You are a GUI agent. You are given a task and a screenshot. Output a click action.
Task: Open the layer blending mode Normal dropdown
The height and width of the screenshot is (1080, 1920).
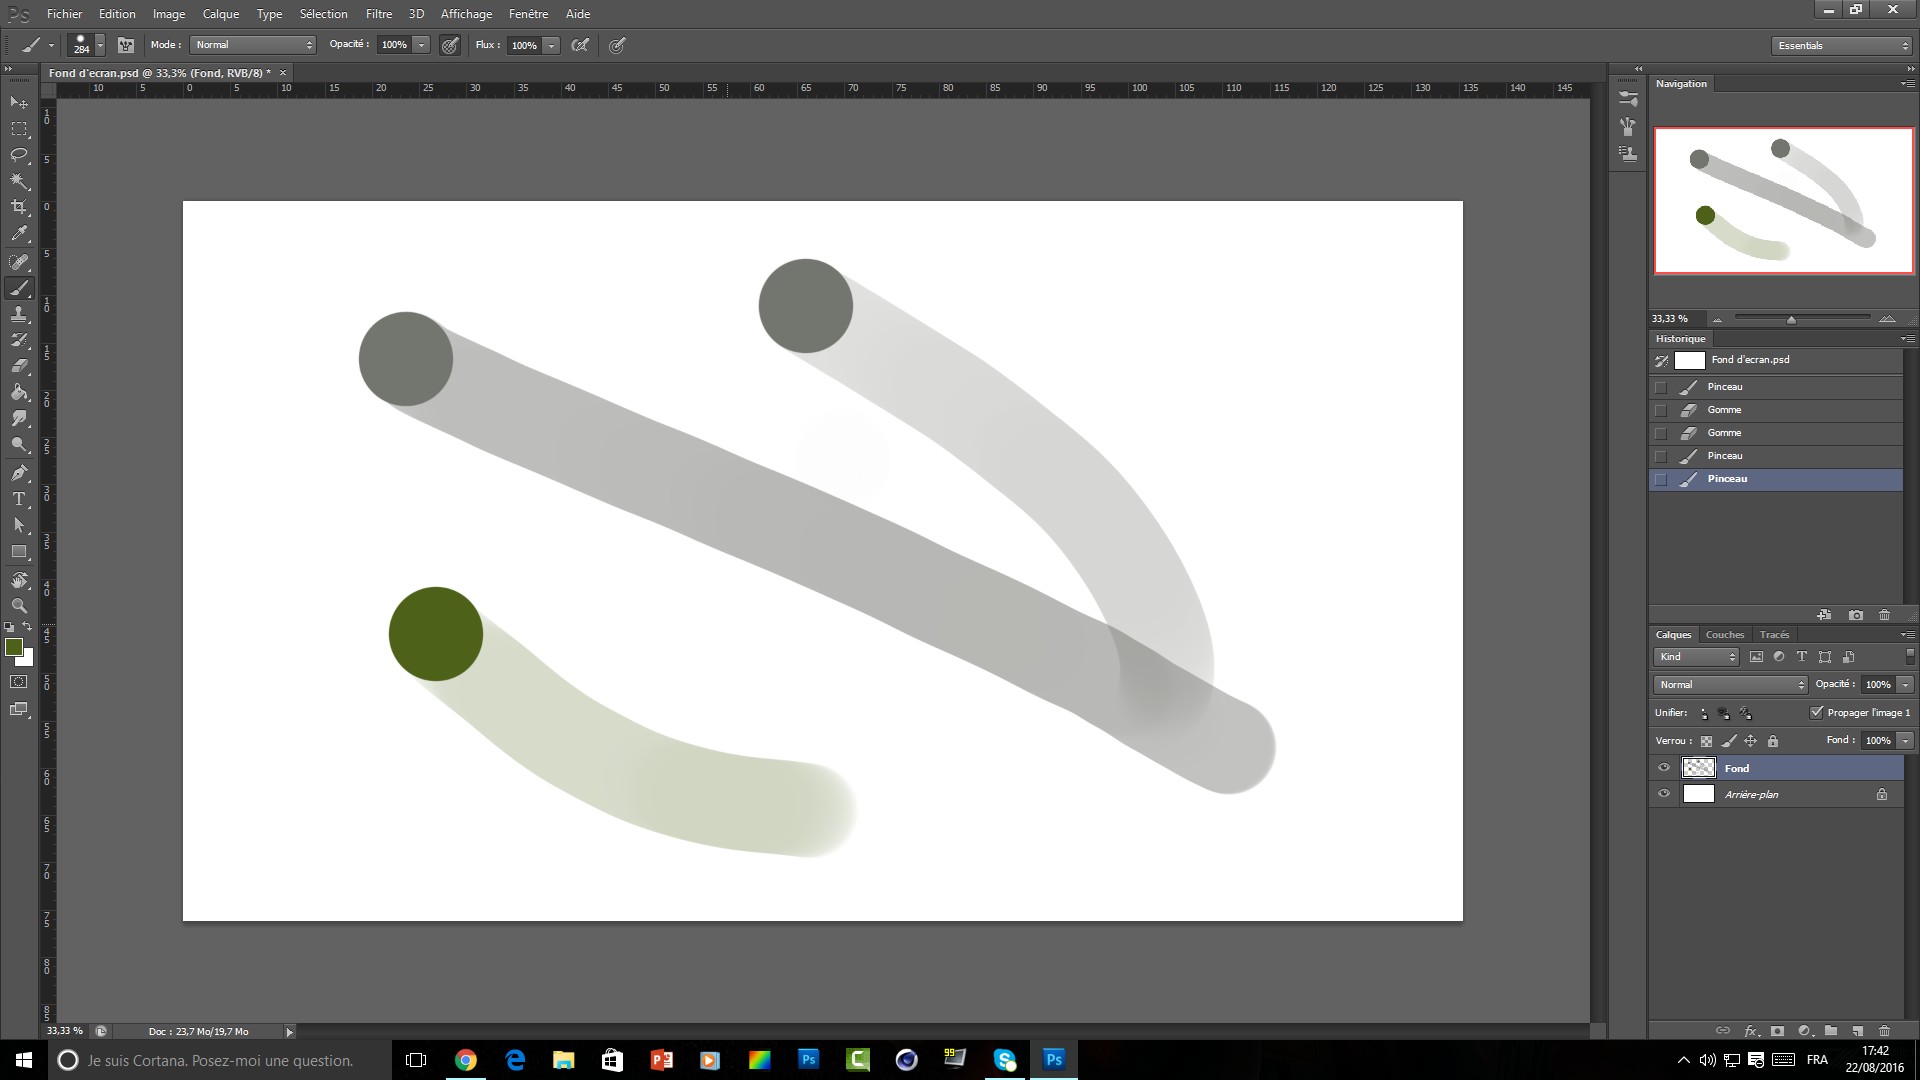point(1730,685)
